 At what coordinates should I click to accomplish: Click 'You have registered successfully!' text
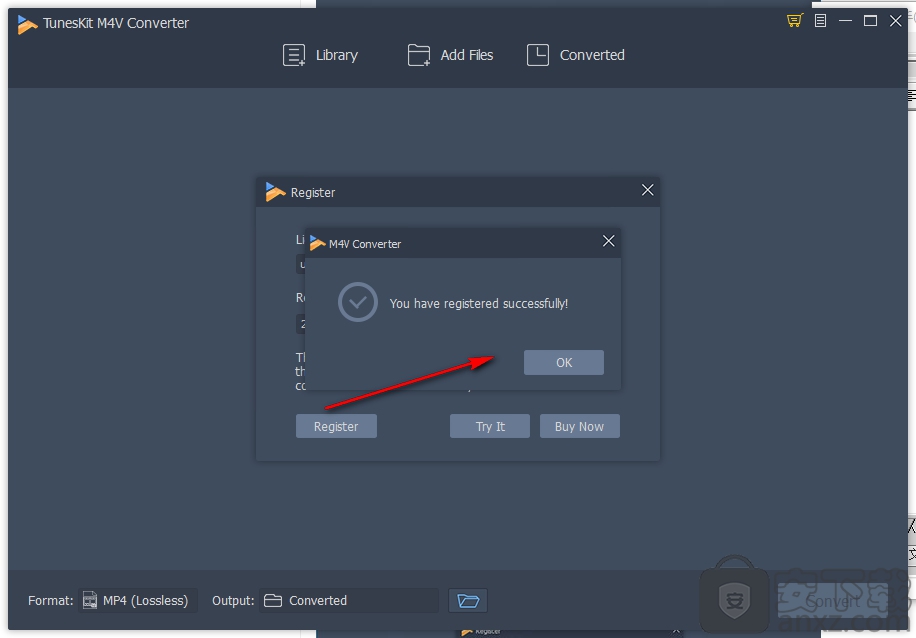(478, 304)
